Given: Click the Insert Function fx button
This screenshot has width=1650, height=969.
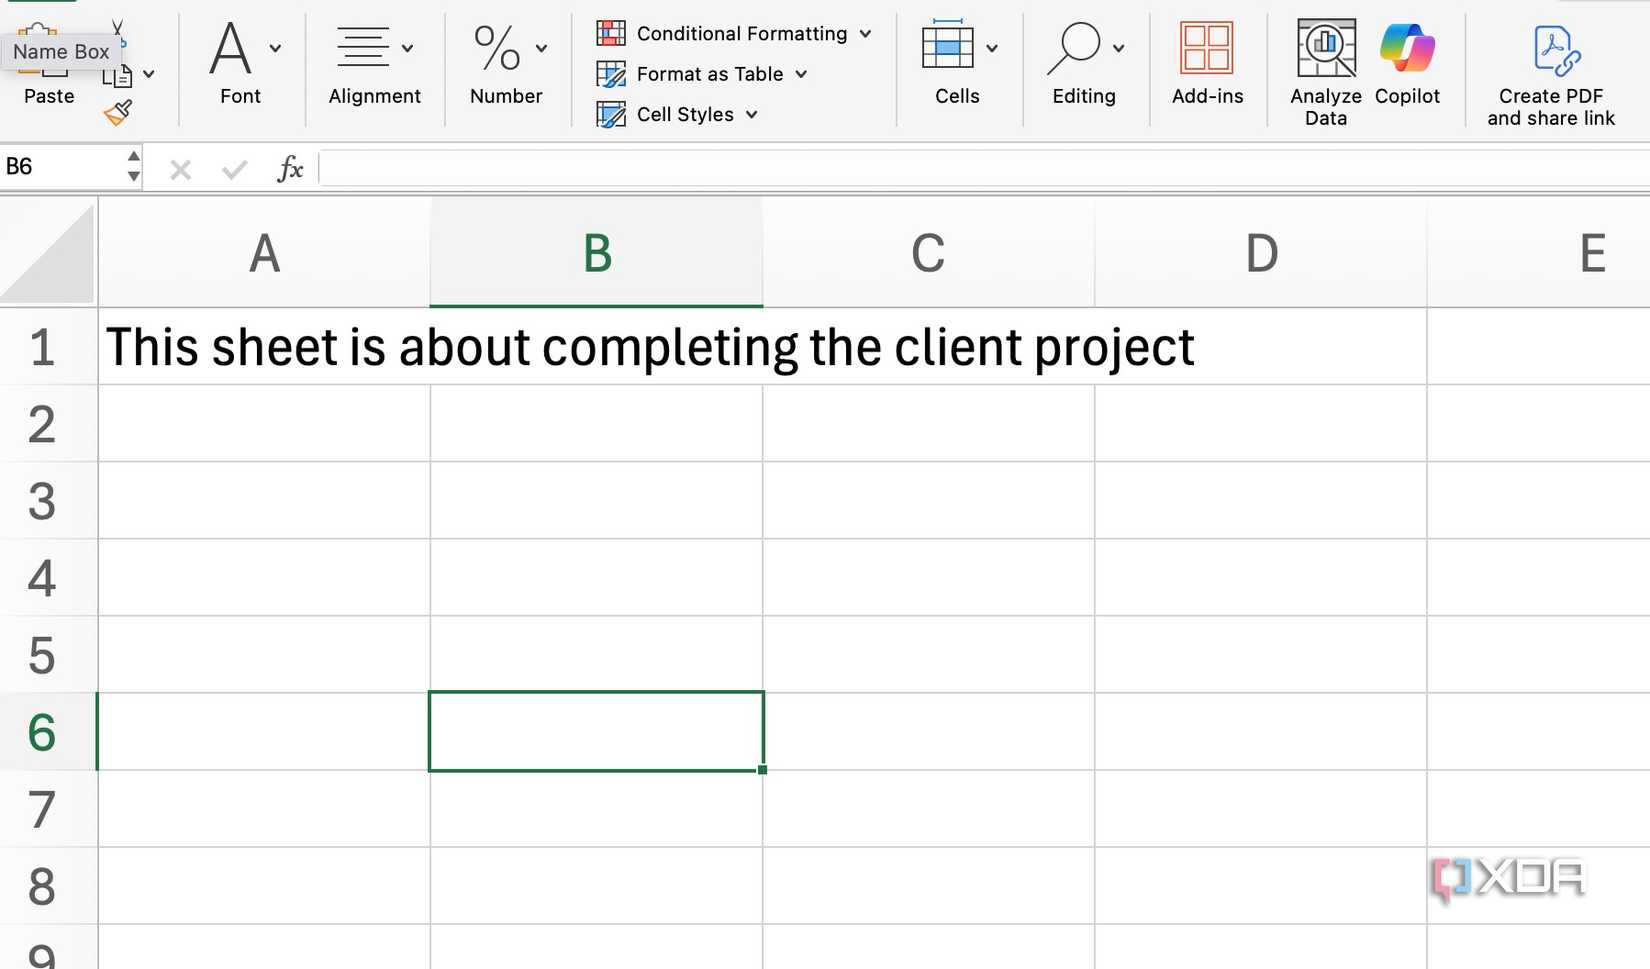Looking at the screenshot, I should point(289,168).
